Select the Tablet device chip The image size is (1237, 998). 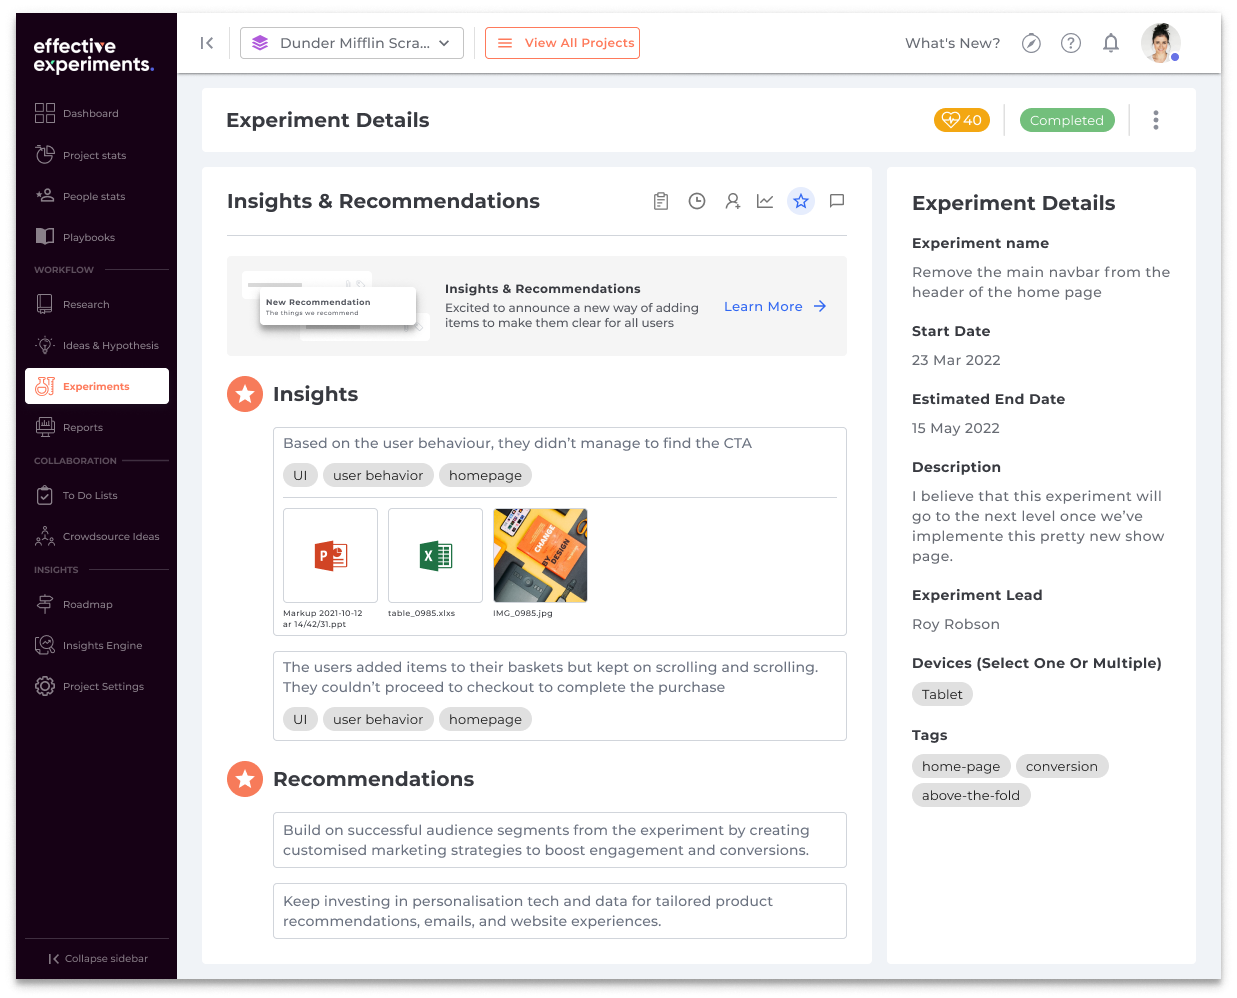pos(941,693)
